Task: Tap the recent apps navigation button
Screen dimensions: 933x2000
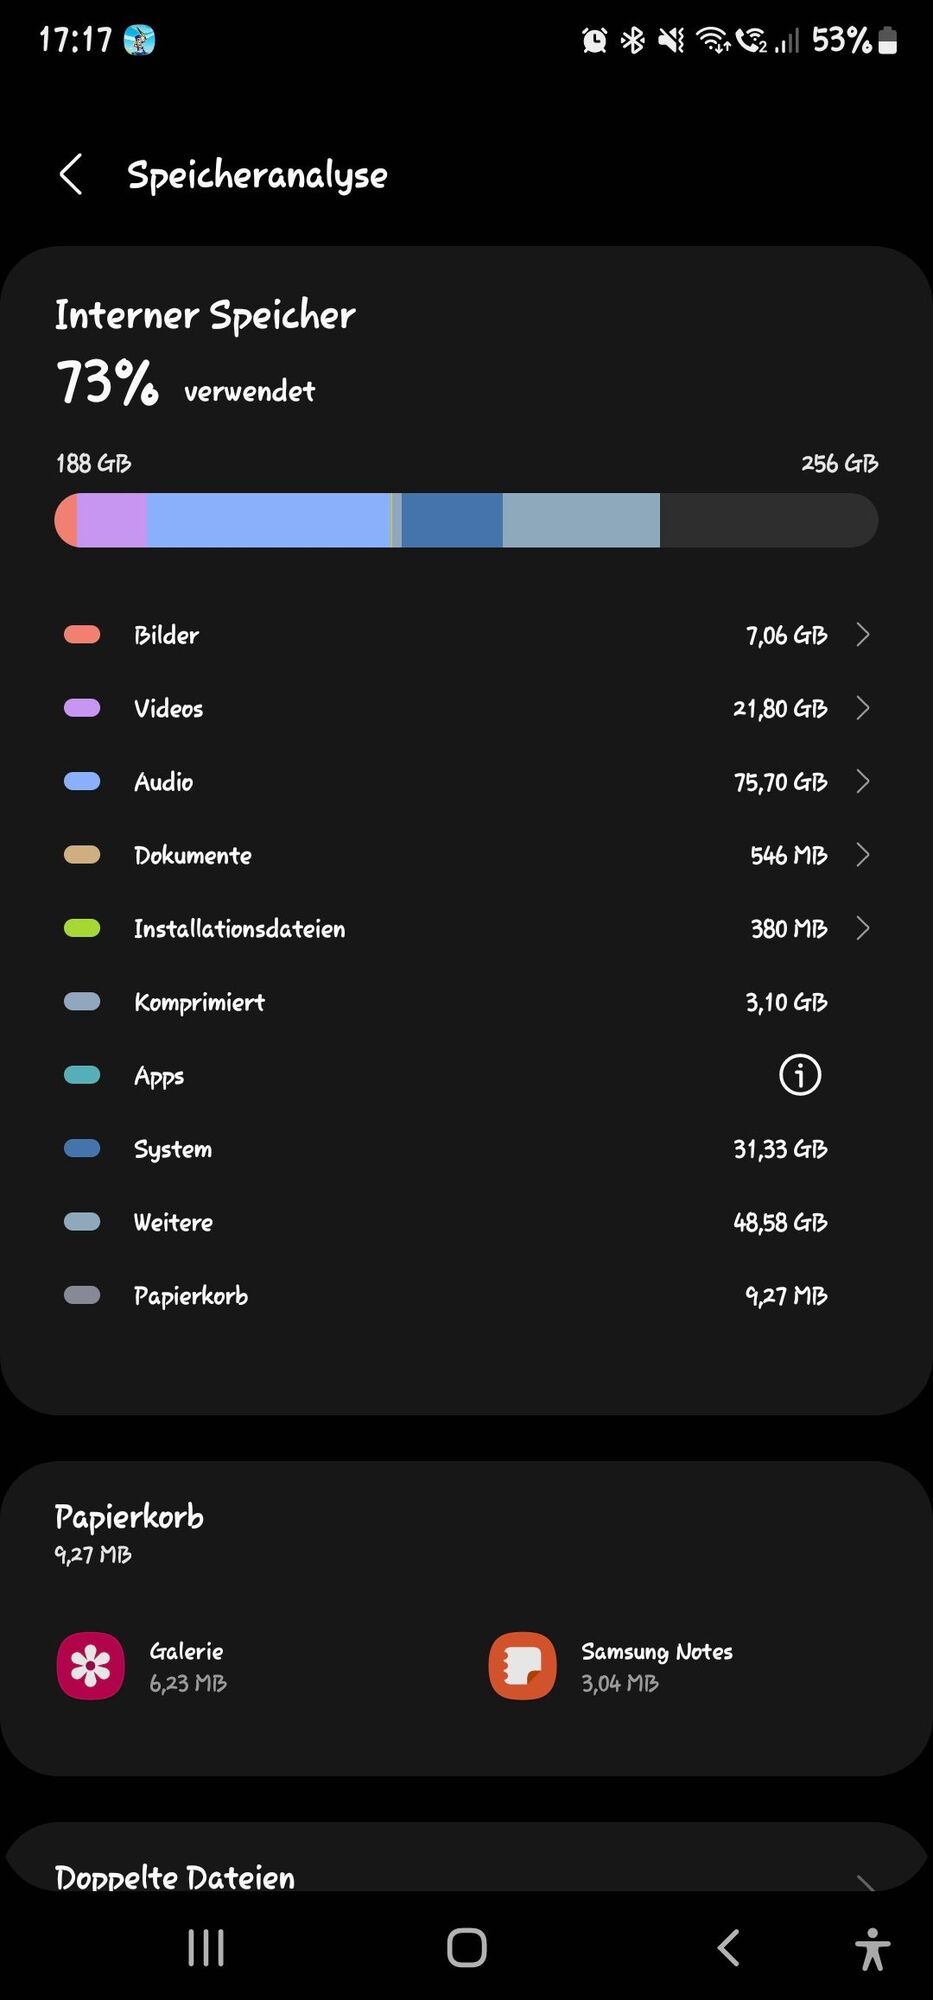Action: [206, 1947]
